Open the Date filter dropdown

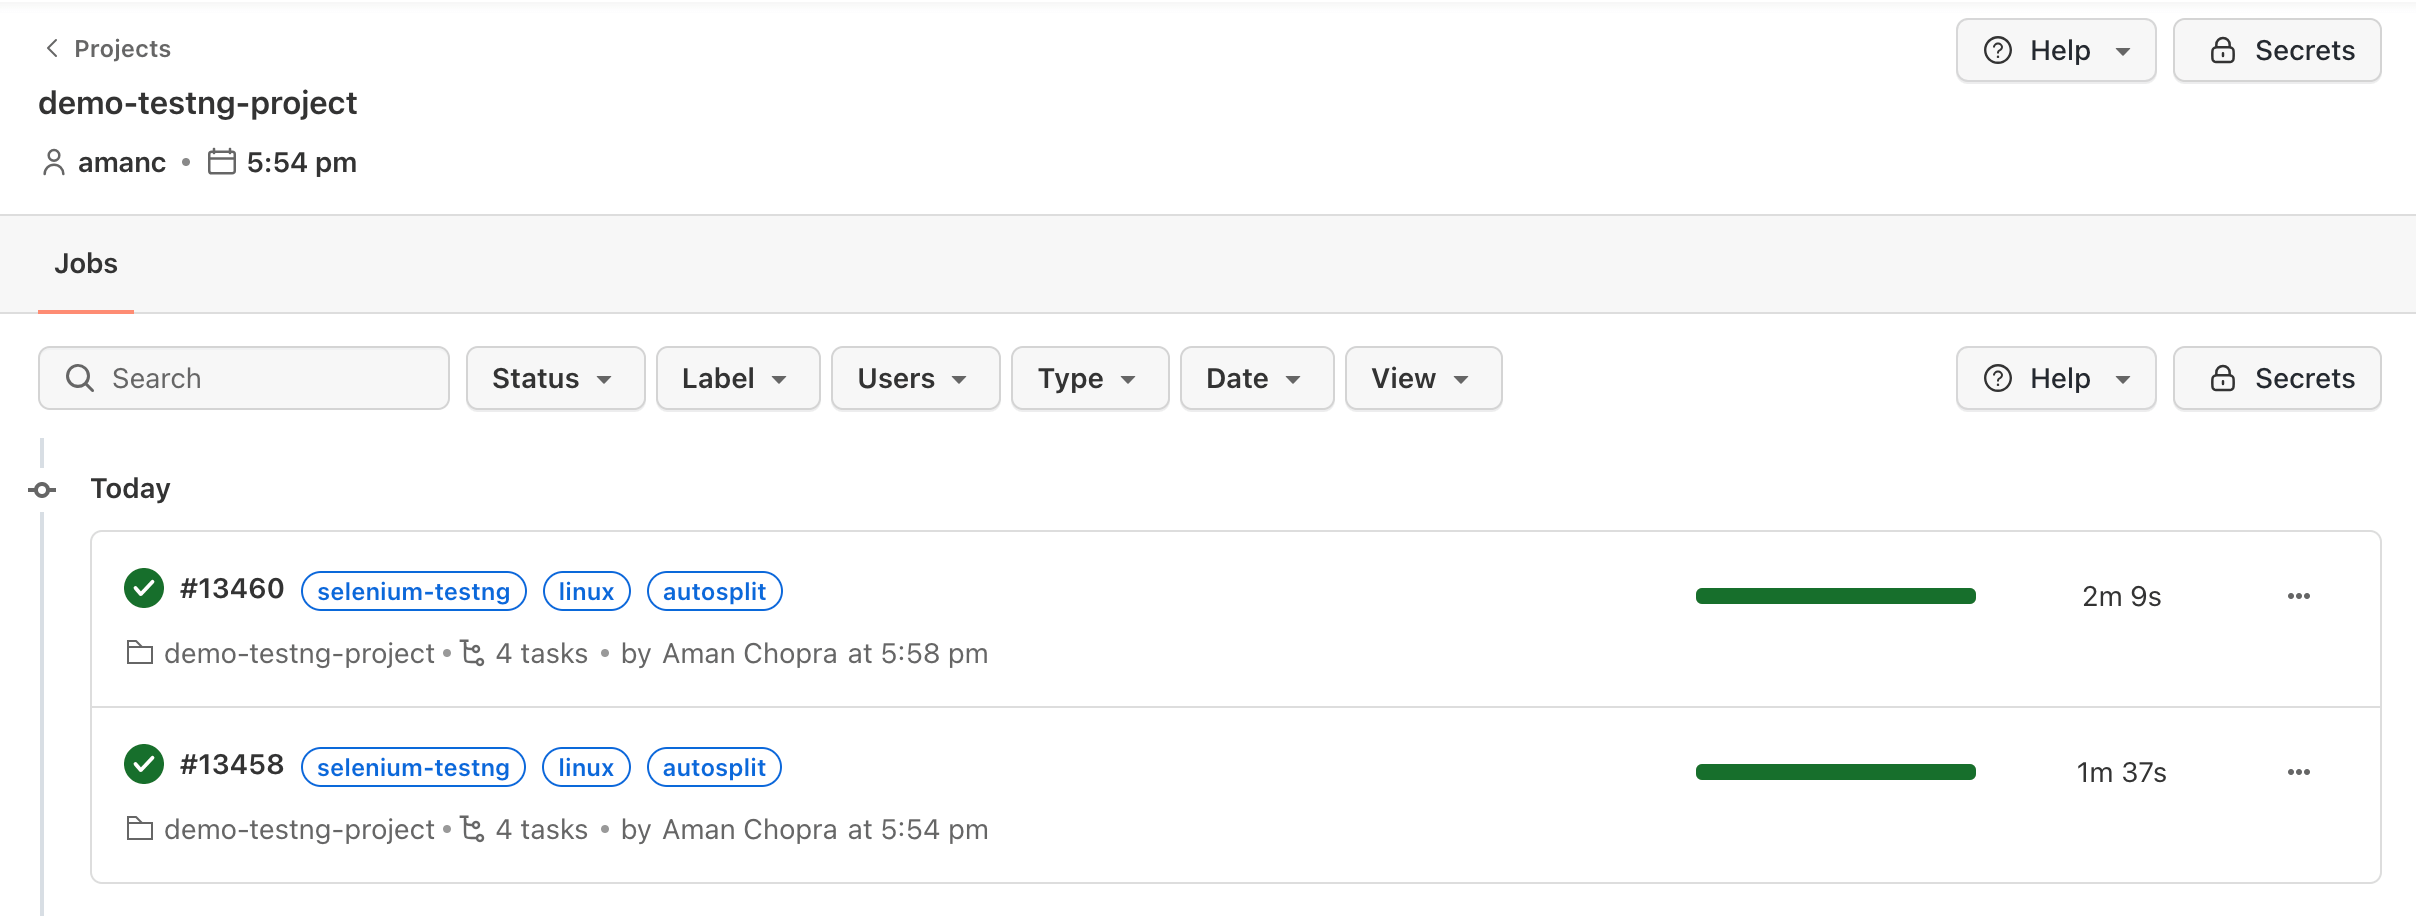pyautogui.click(x=1256, y=378)
